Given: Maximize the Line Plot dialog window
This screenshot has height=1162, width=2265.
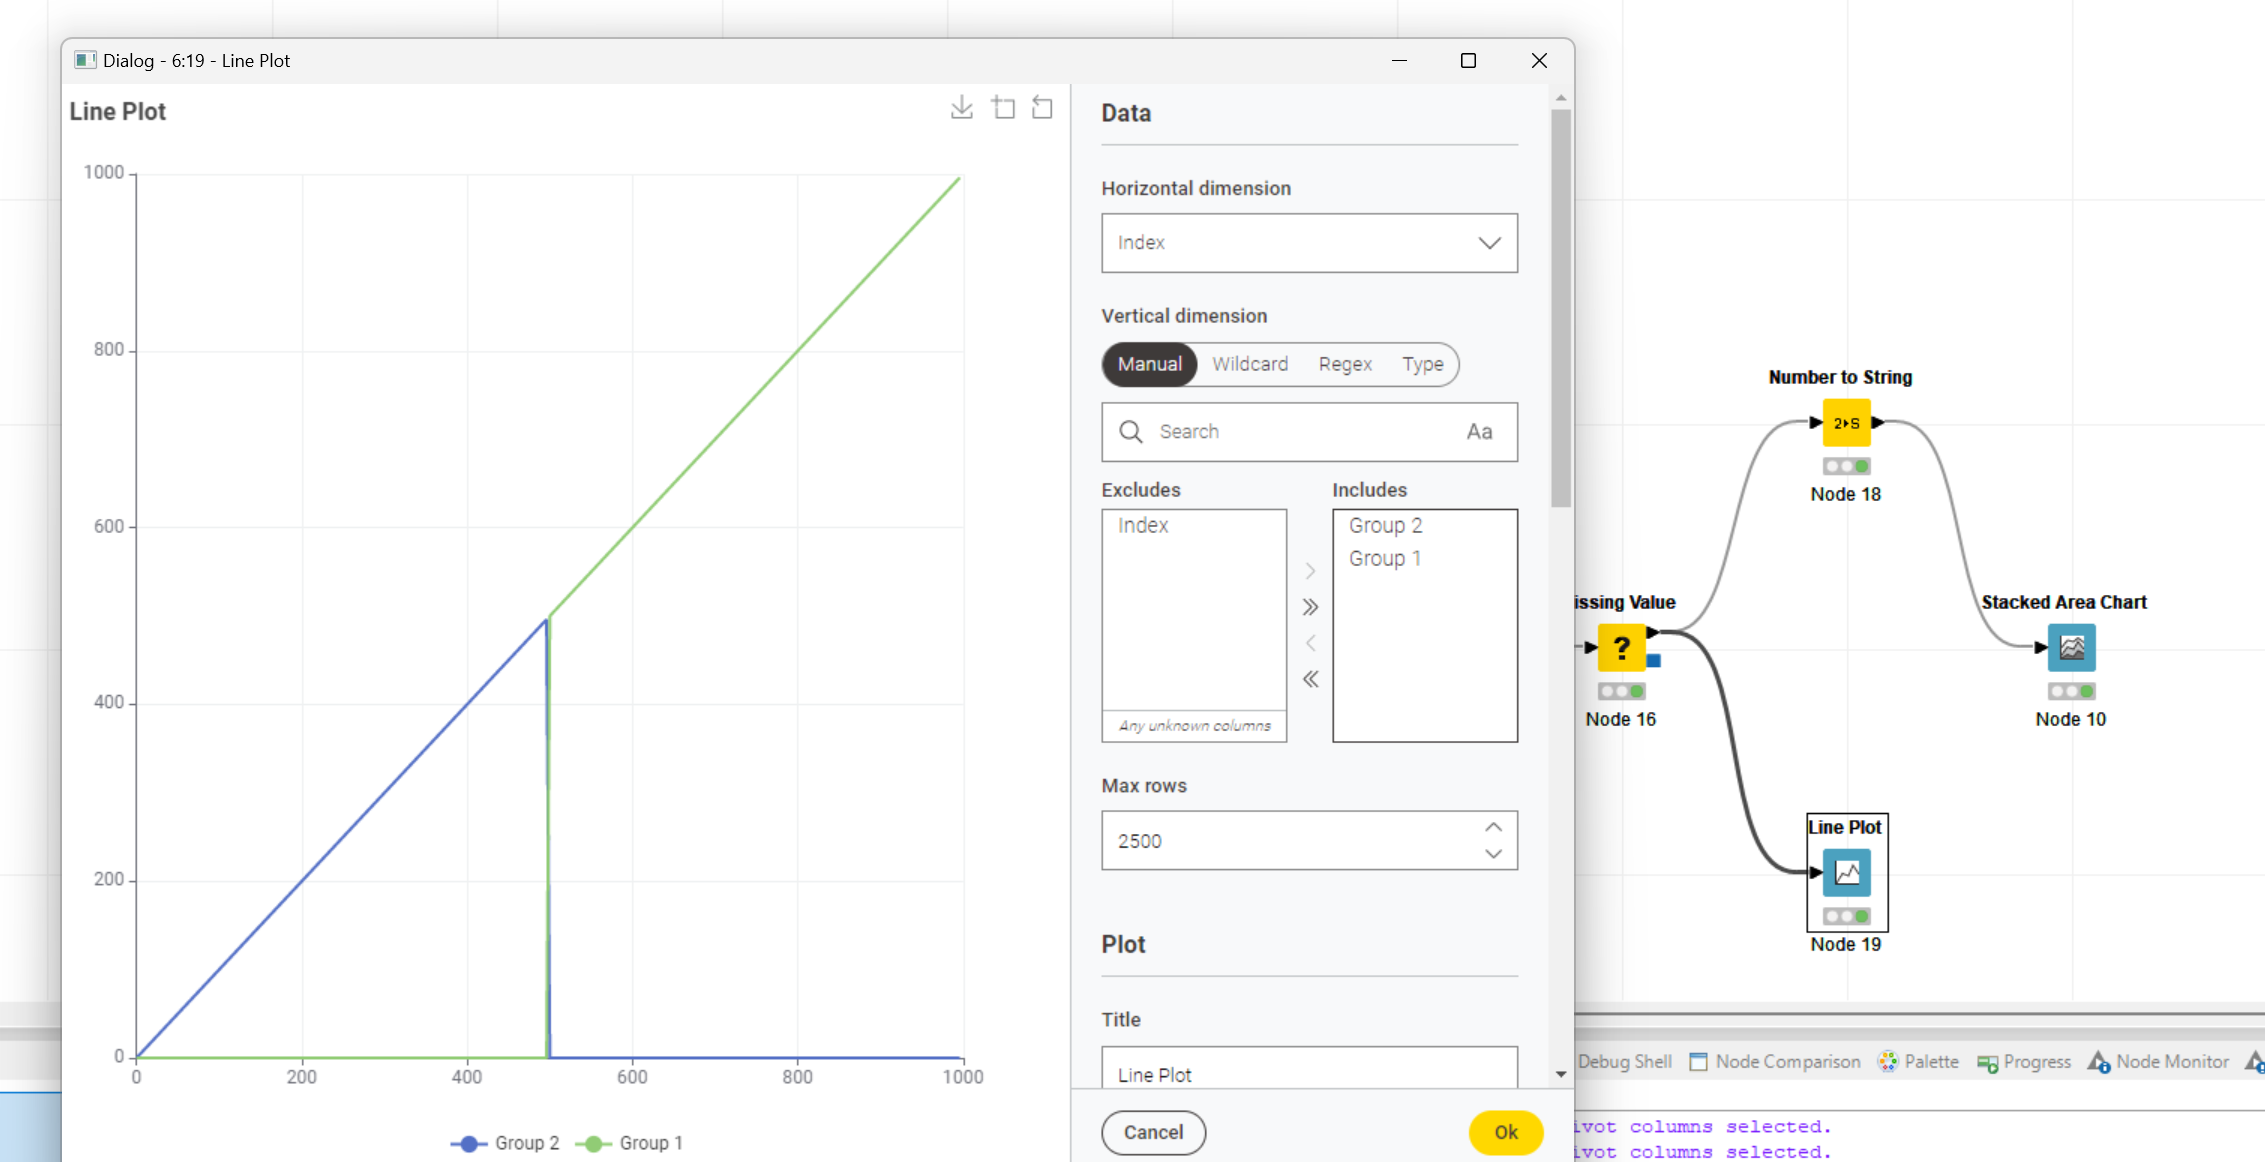Looking at the screenshot, I should (x=1468, y=61).
